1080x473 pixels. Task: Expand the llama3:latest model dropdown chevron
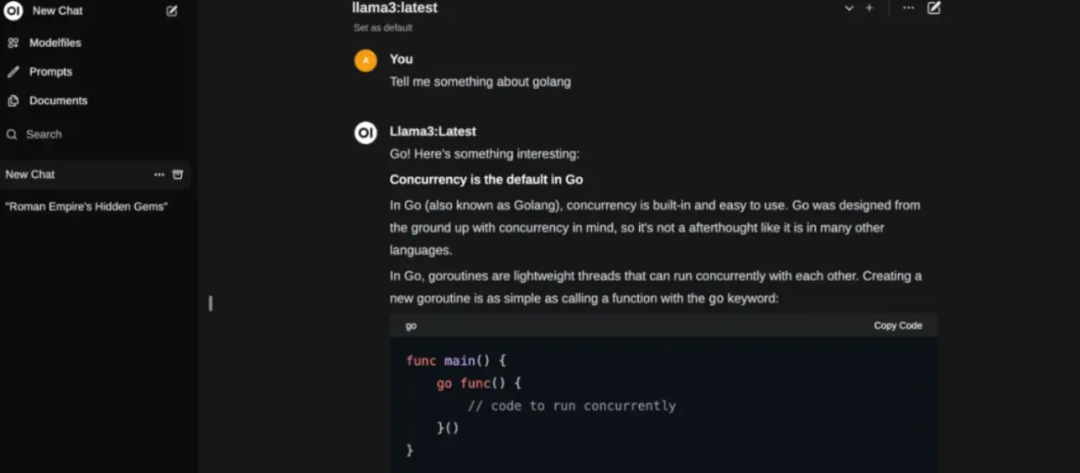click(x=849, y=8)
